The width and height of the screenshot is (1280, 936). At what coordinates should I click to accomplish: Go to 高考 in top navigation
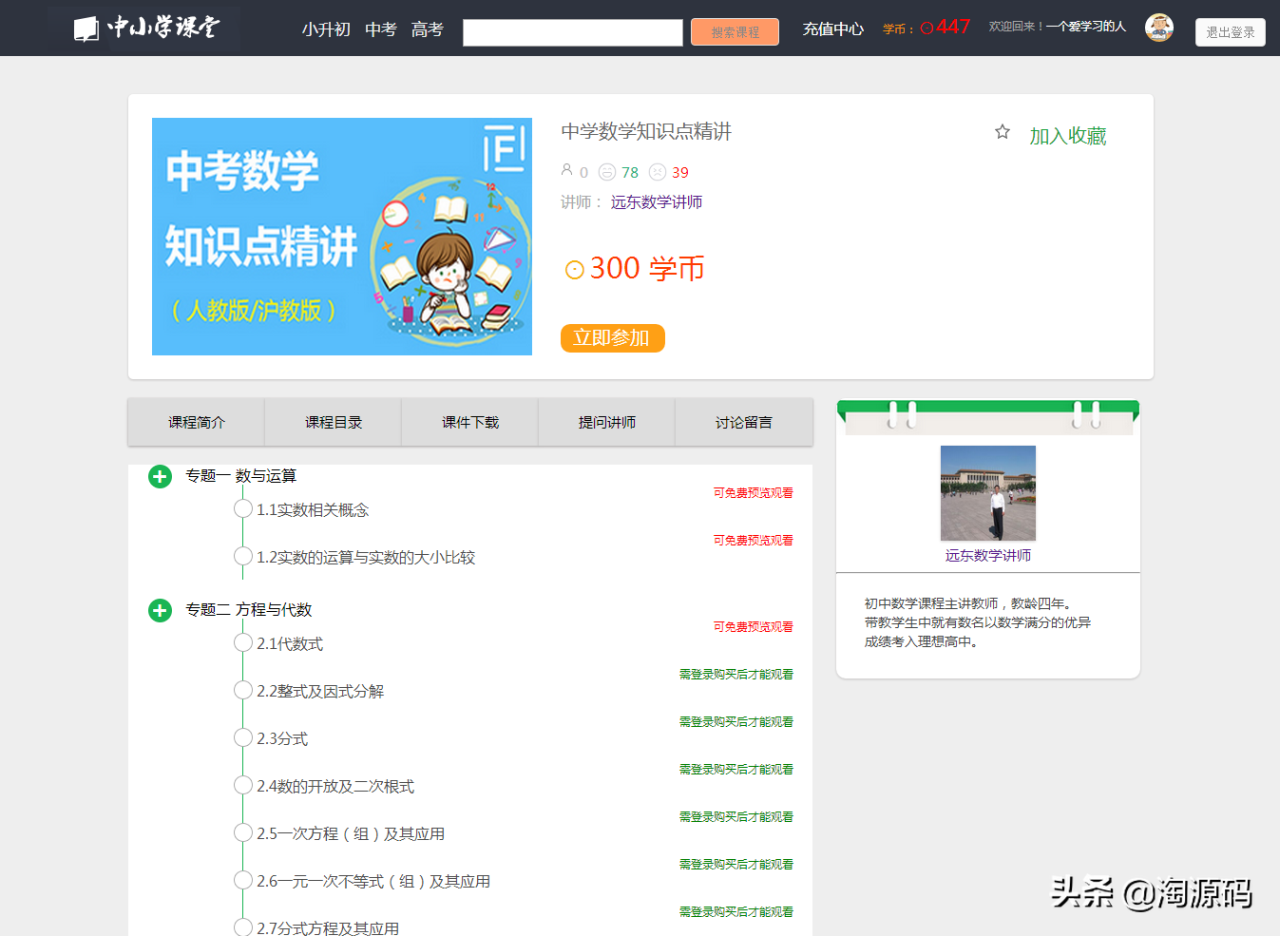point(427,29)
